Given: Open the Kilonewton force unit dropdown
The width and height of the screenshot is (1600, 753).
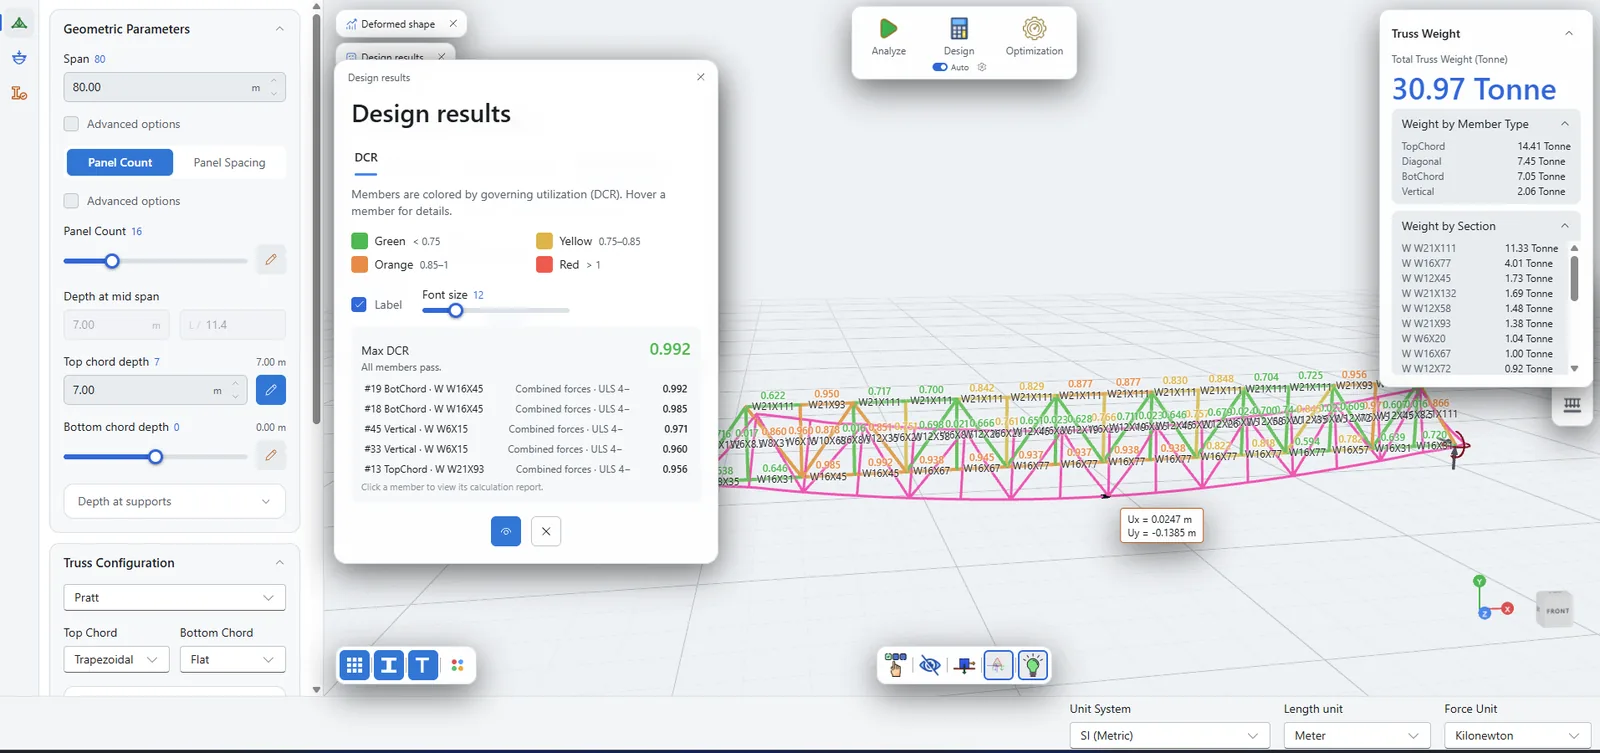Looking at the screenshot, I should click(x=1517, y=736).
